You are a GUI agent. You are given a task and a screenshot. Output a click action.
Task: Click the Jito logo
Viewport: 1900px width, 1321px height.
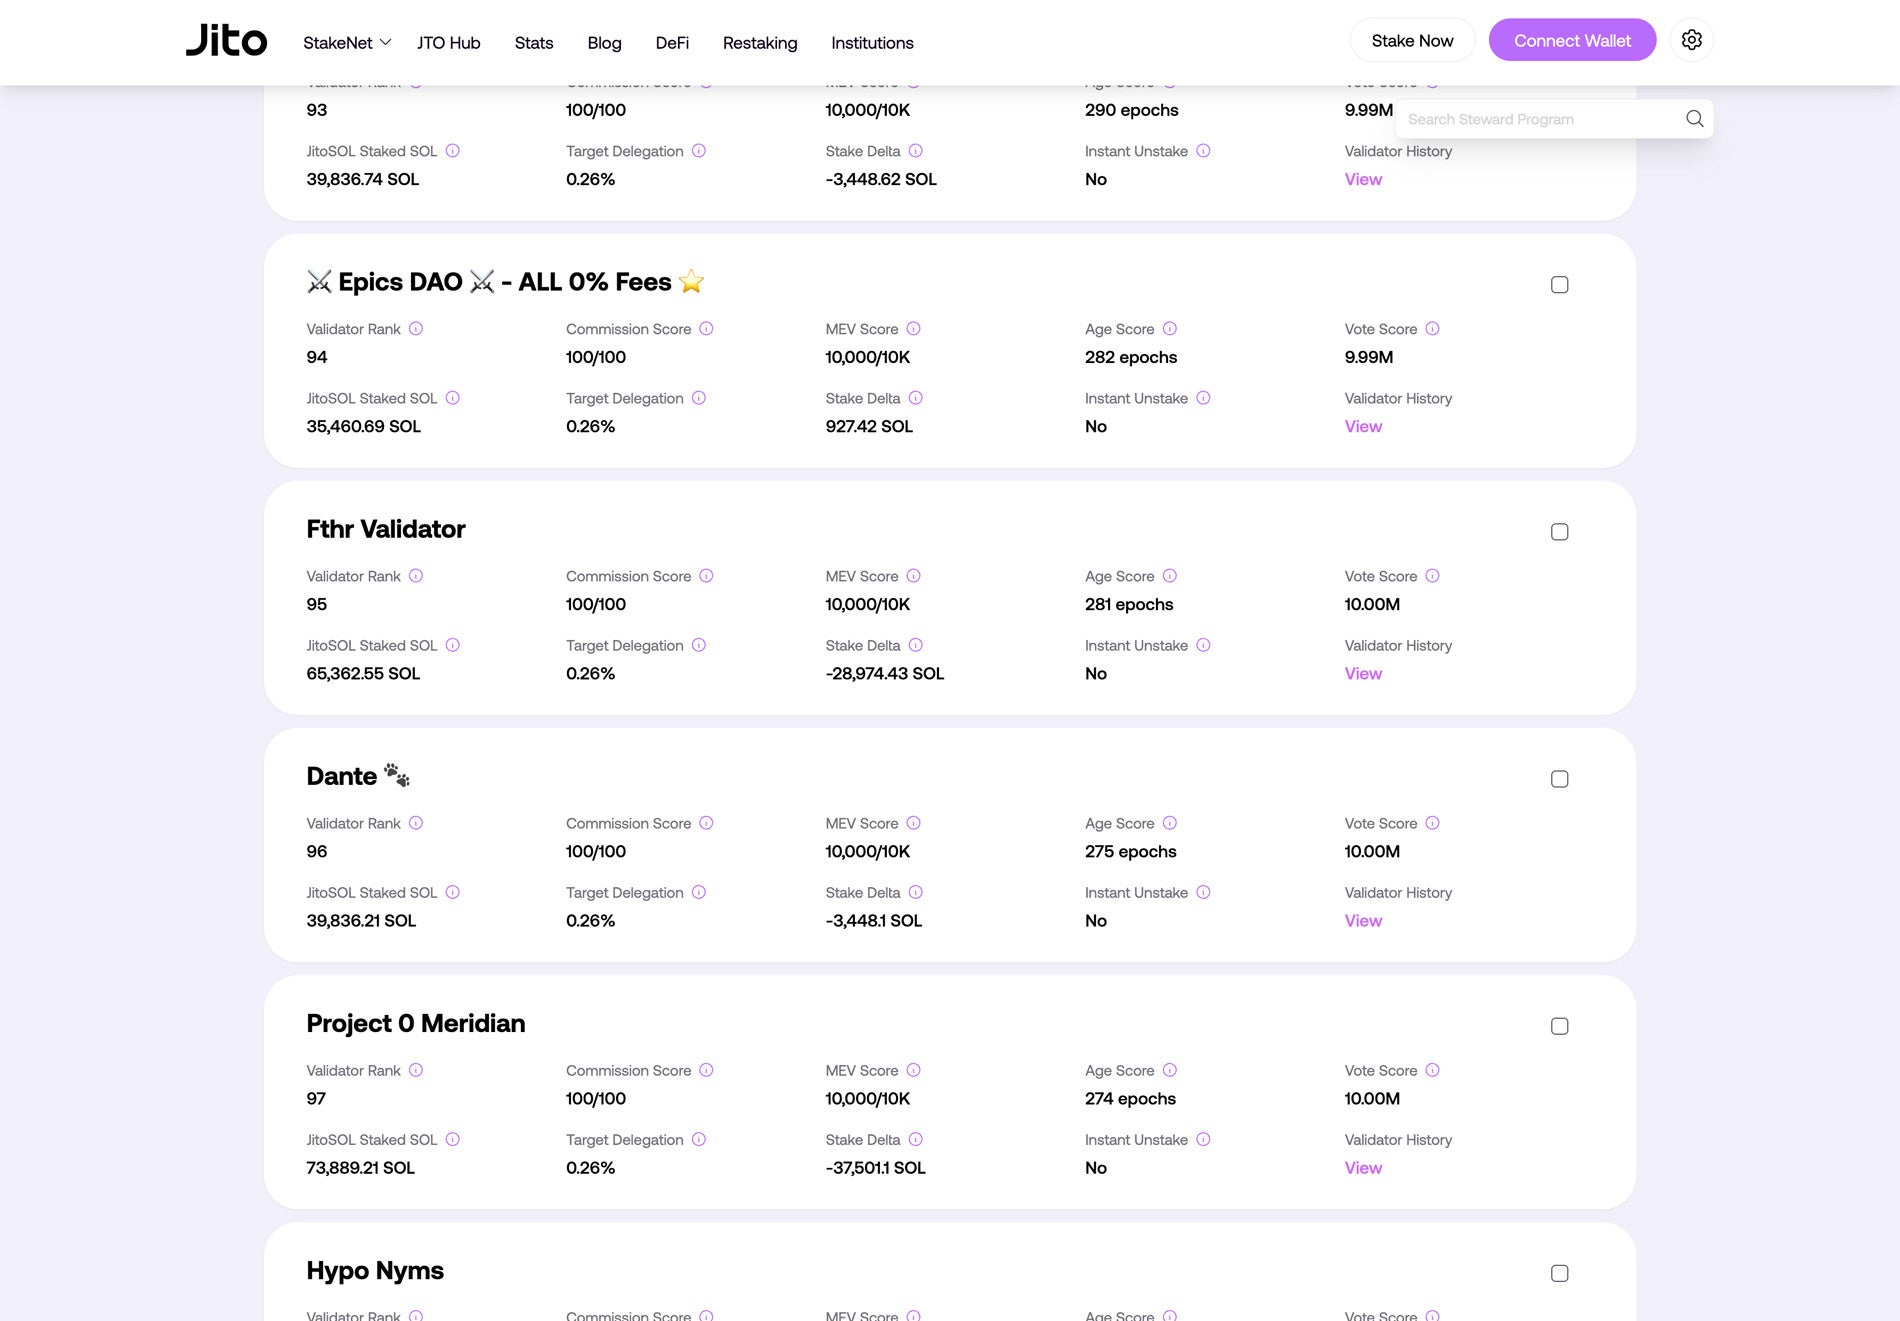(x=227, y=41)
